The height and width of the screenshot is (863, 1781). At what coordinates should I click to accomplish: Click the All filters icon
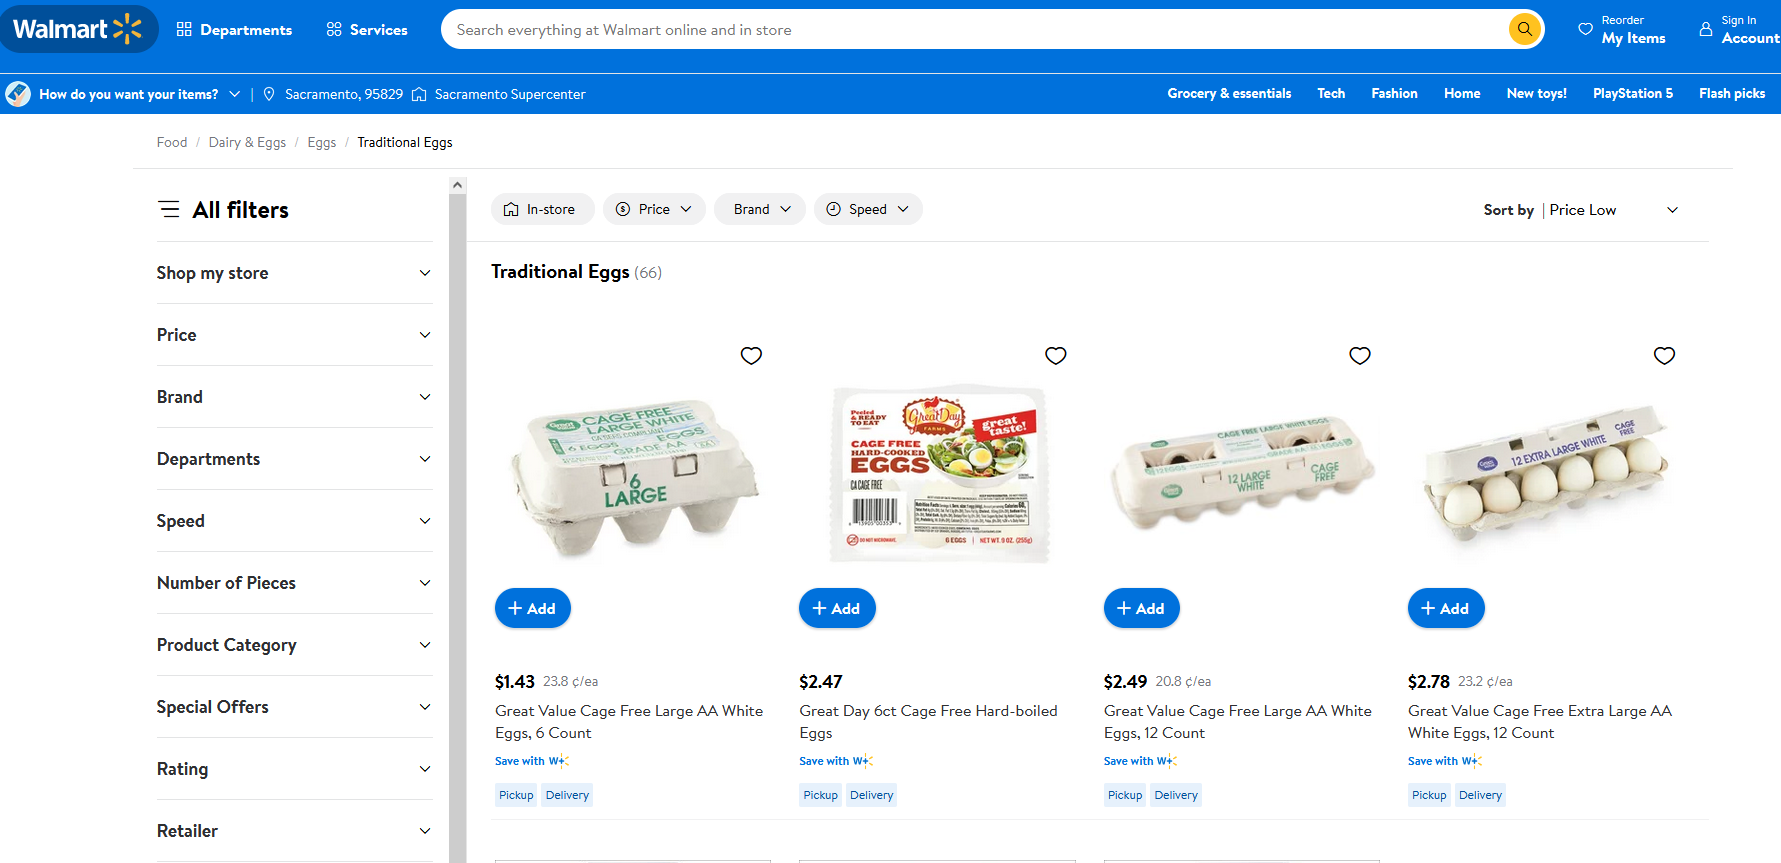pyautogui.click(x=169, y=210)
